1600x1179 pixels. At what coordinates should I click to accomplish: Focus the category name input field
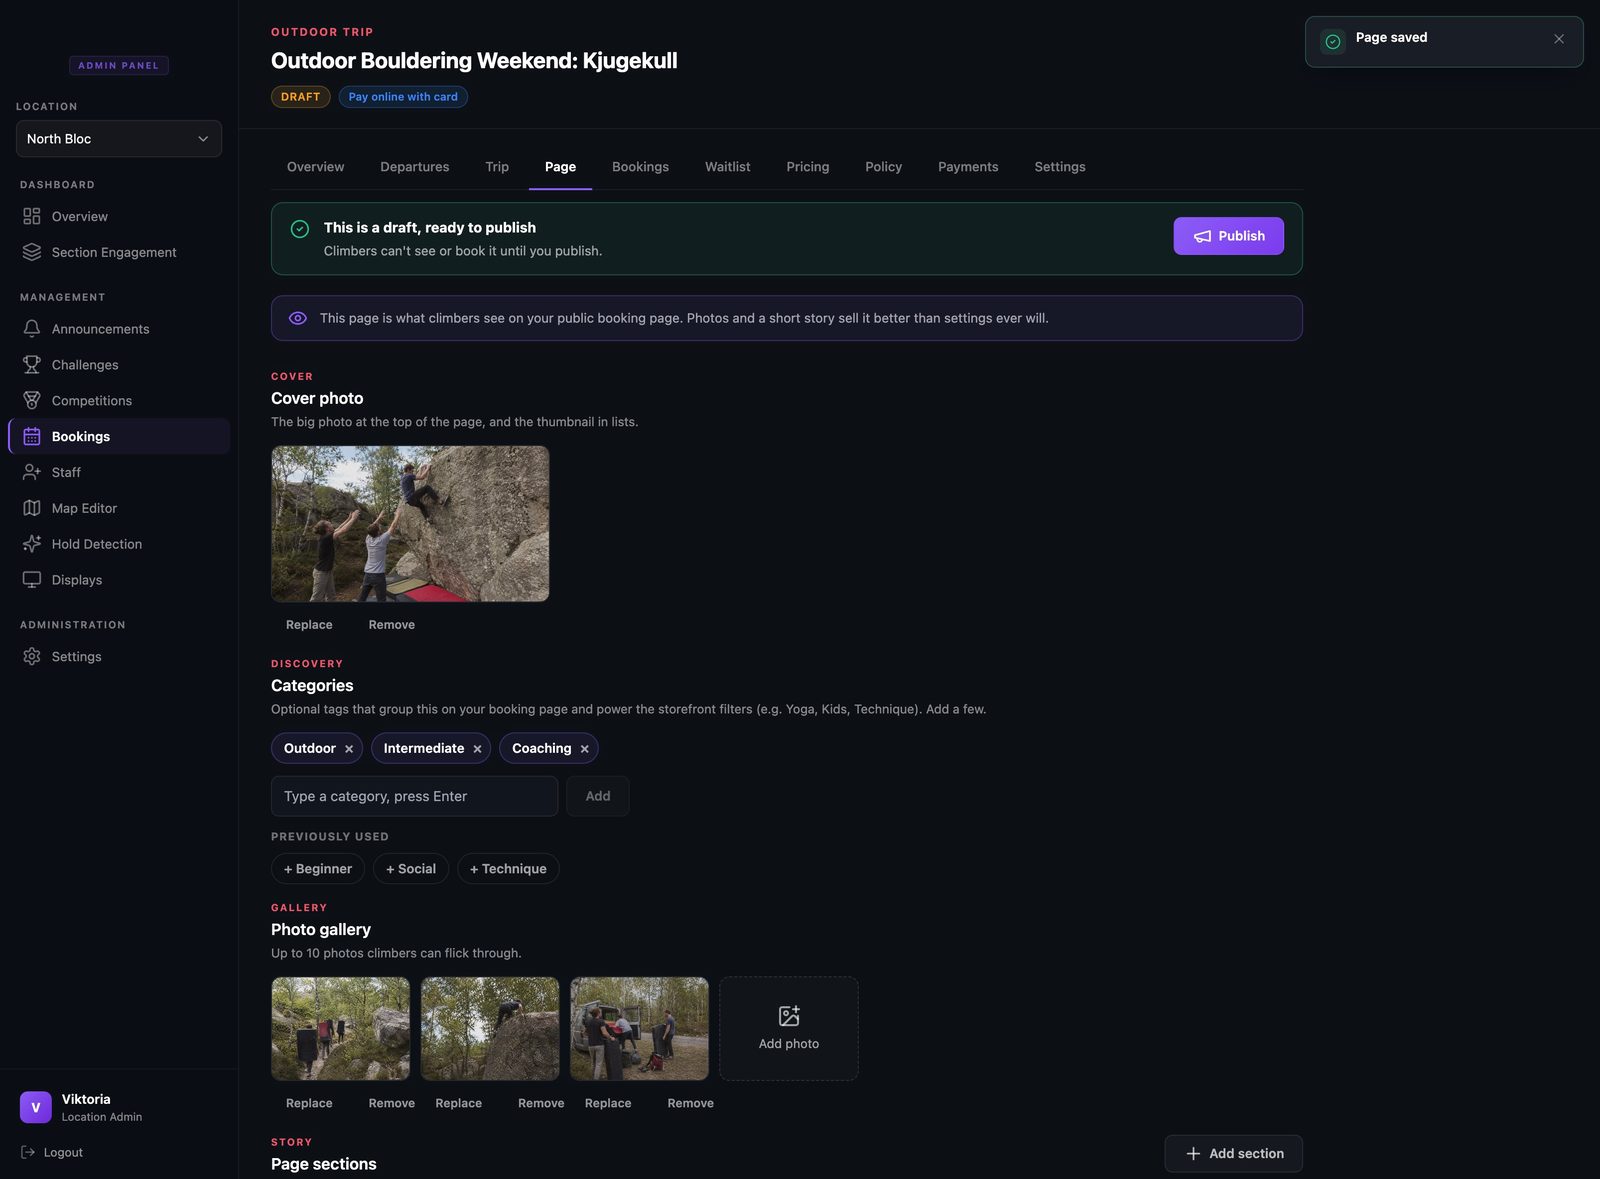pyautogui.click(x=415, y=796)
